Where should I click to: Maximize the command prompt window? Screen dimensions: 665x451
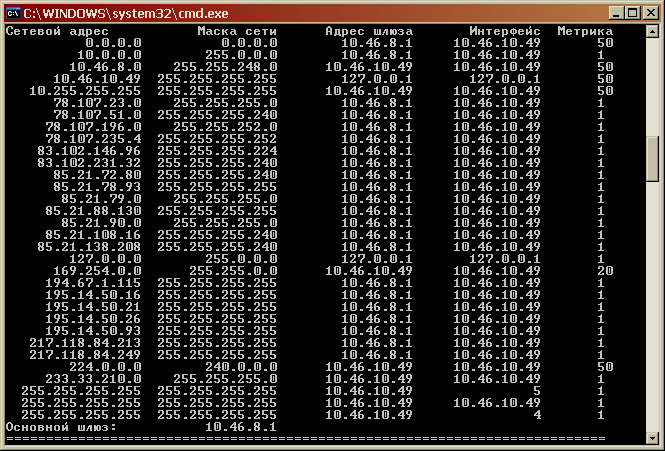(x=630, y=12)
